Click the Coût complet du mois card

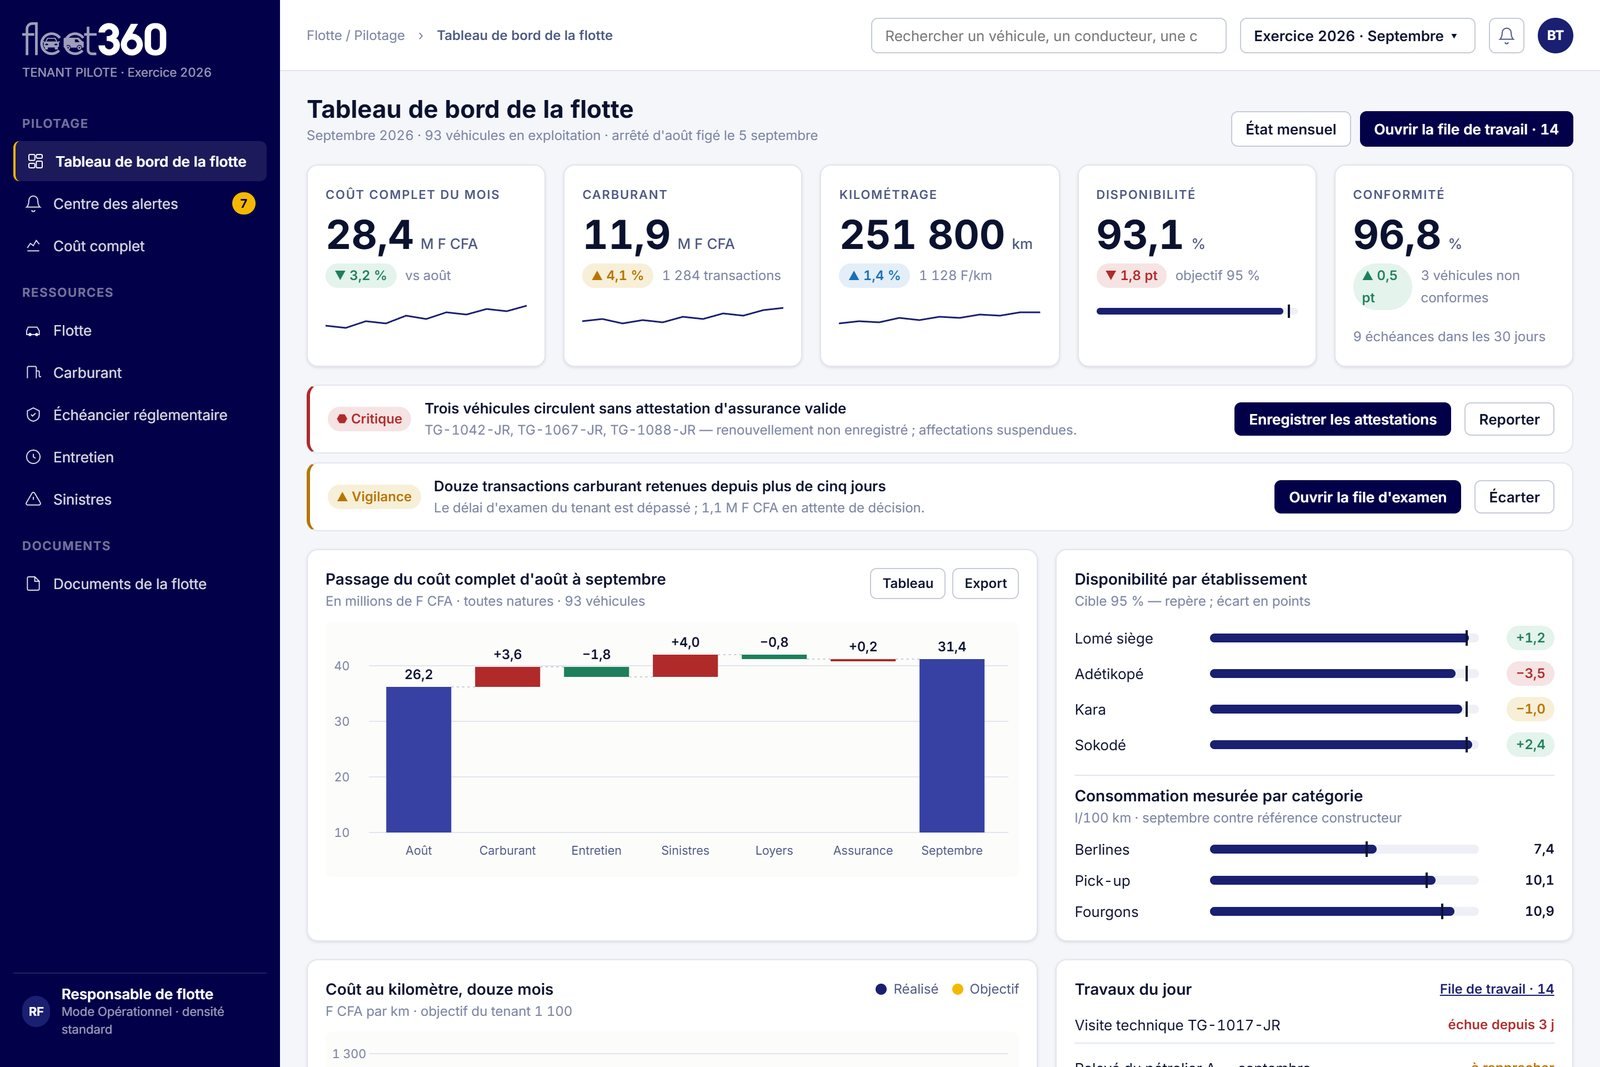tap(426, 266)
